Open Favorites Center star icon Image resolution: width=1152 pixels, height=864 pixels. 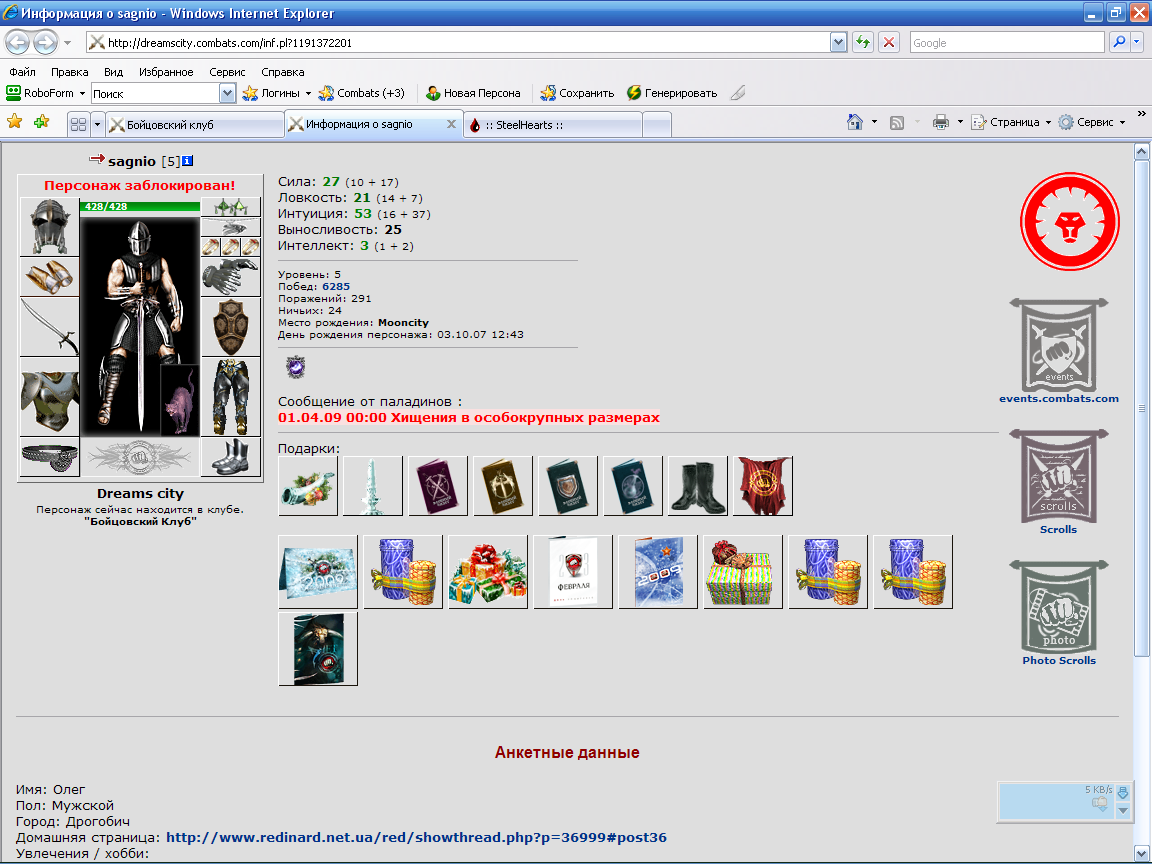point(15,122)
